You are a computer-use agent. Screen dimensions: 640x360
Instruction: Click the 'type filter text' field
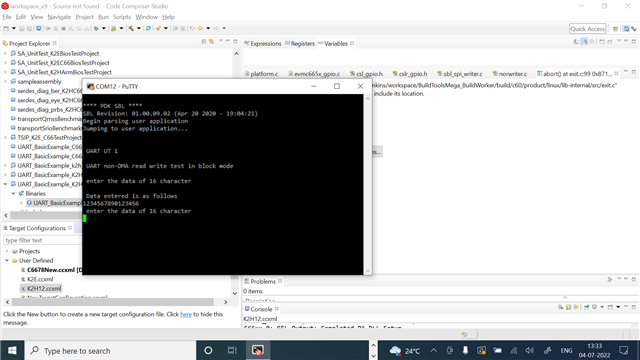point(42,240)
